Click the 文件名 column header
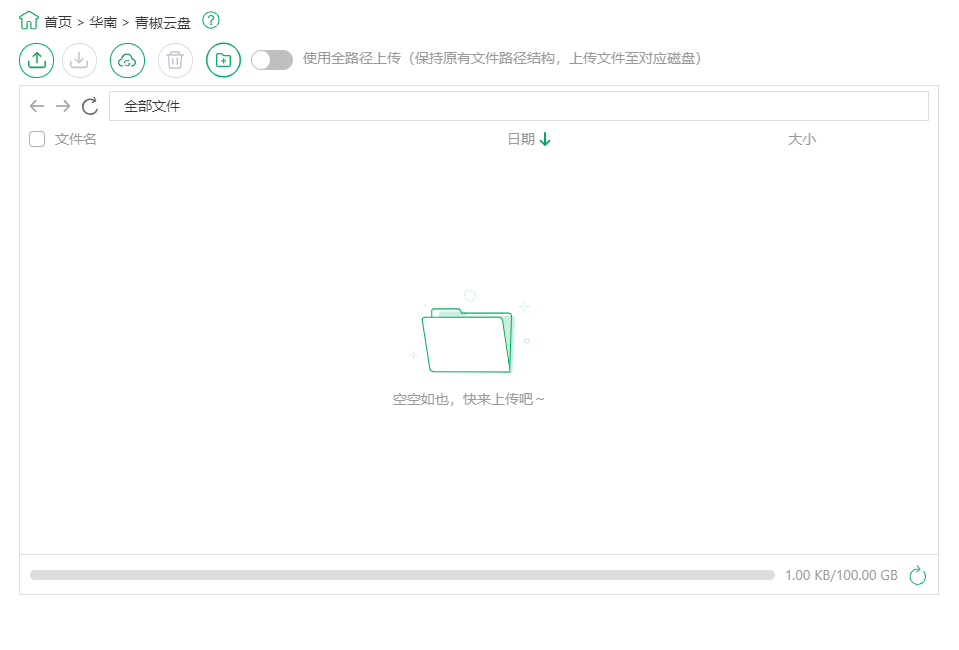The image size is (959, 650). 75,139
